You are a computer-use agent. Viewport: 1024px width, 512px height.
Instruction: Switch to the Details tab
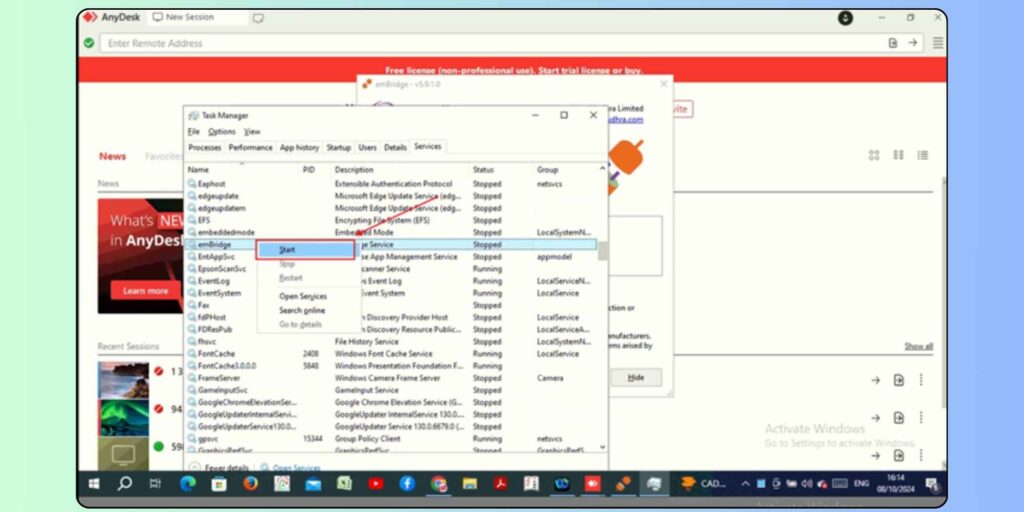point(395,148)
